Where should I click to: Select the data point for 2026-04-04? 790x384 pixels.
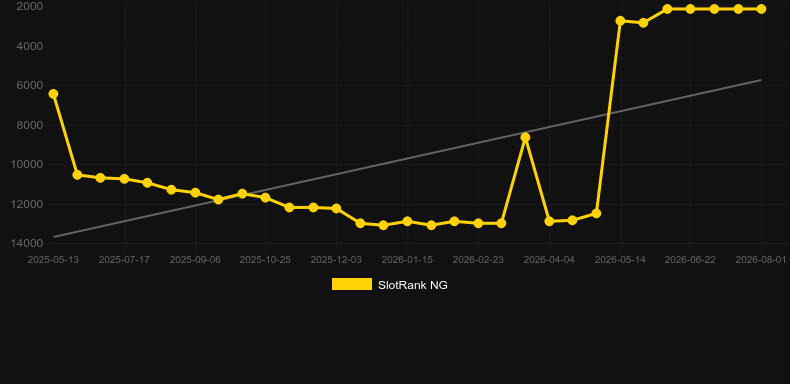pyautogui.click(x=549, y=221)
